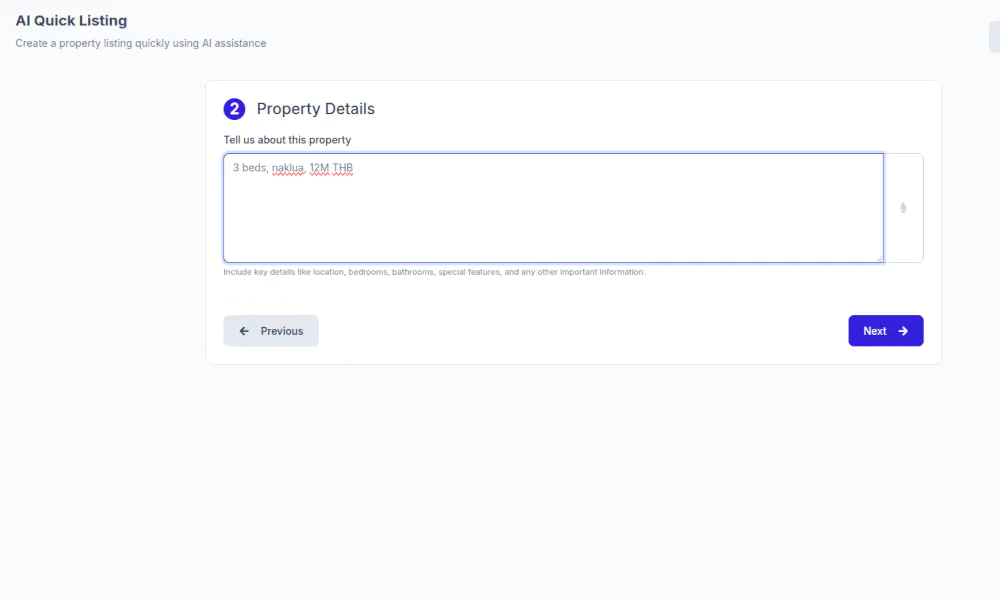This screenshot has height=600, width=1000.
Task: Click the 'Property Details' heading
Action: click(x=315, y=109)
